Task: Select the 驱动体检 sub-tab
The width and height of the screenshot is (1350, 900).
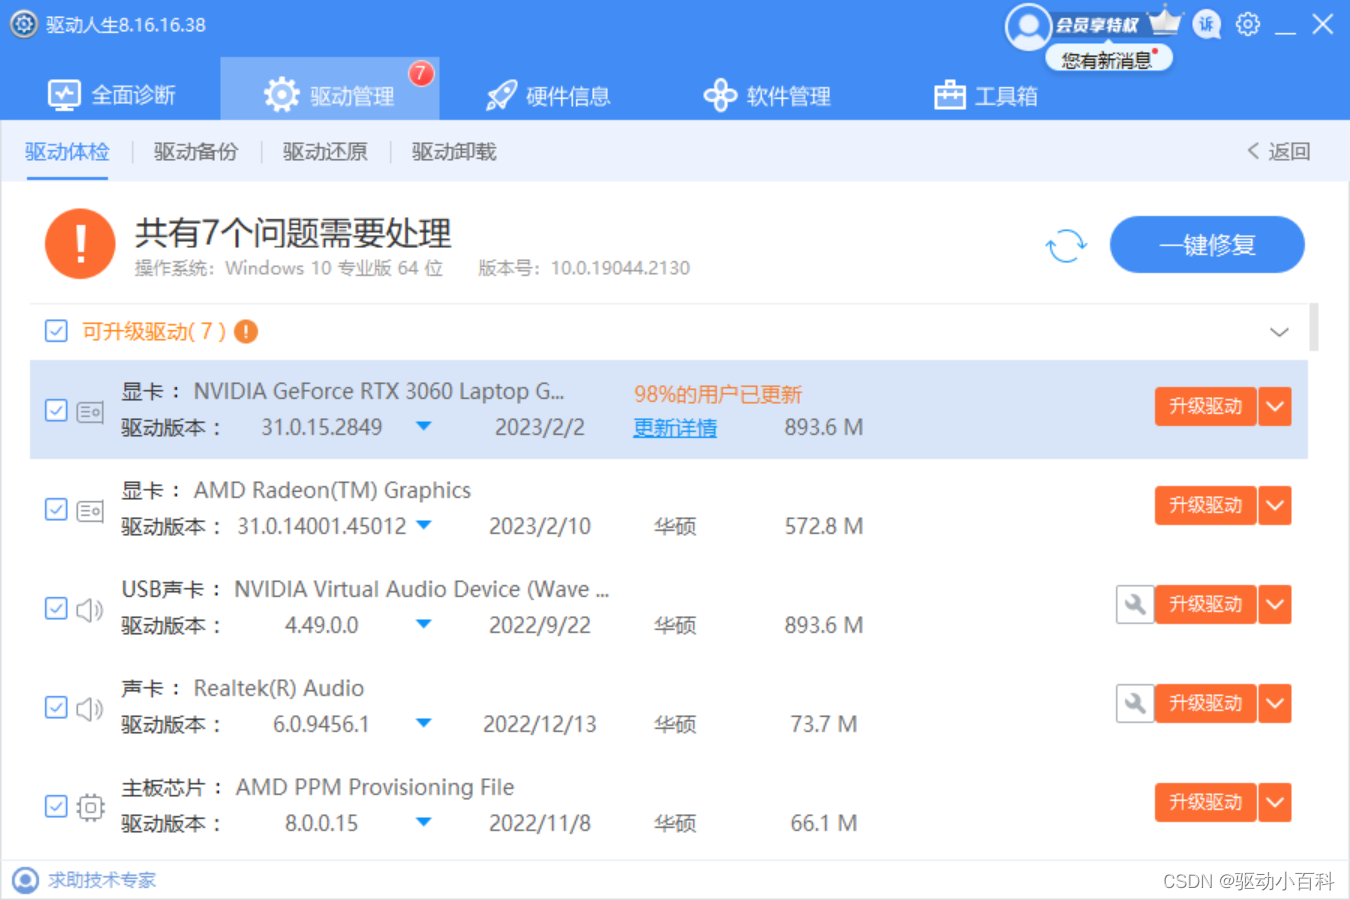Action: [x=67, y=152]
